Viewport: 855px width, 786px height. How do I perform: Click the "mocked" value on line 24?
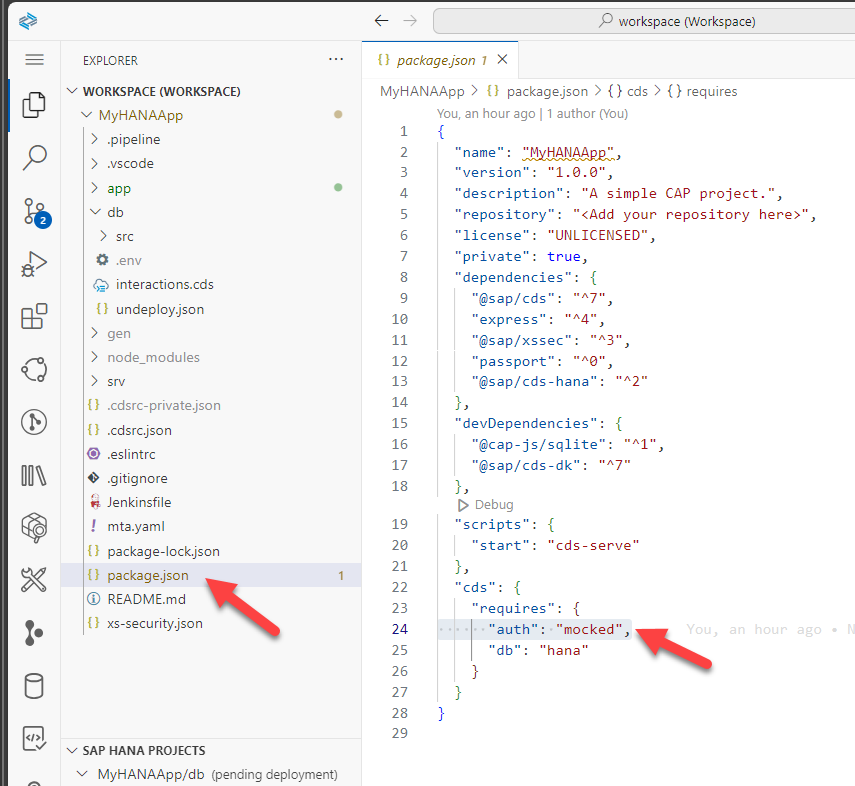(589, 629)
